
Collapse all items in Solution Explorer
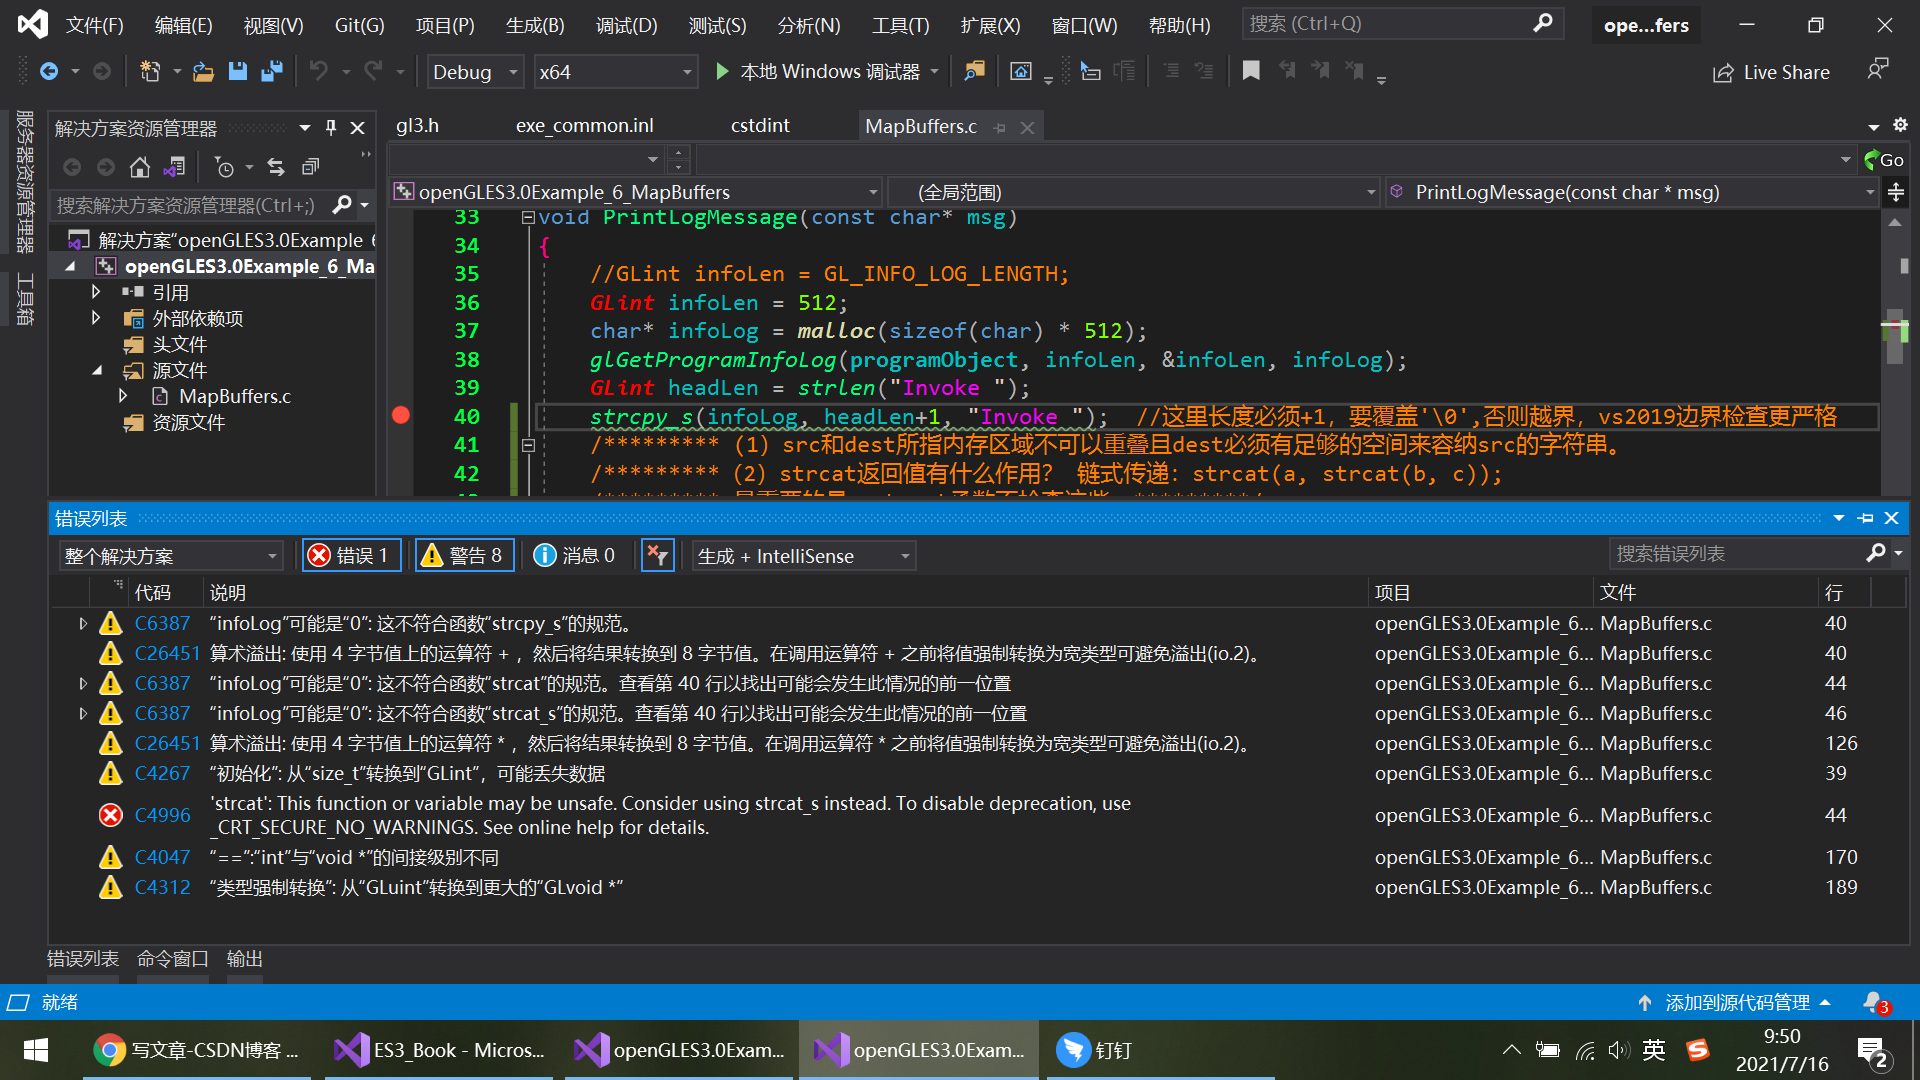tap(310, 167)
